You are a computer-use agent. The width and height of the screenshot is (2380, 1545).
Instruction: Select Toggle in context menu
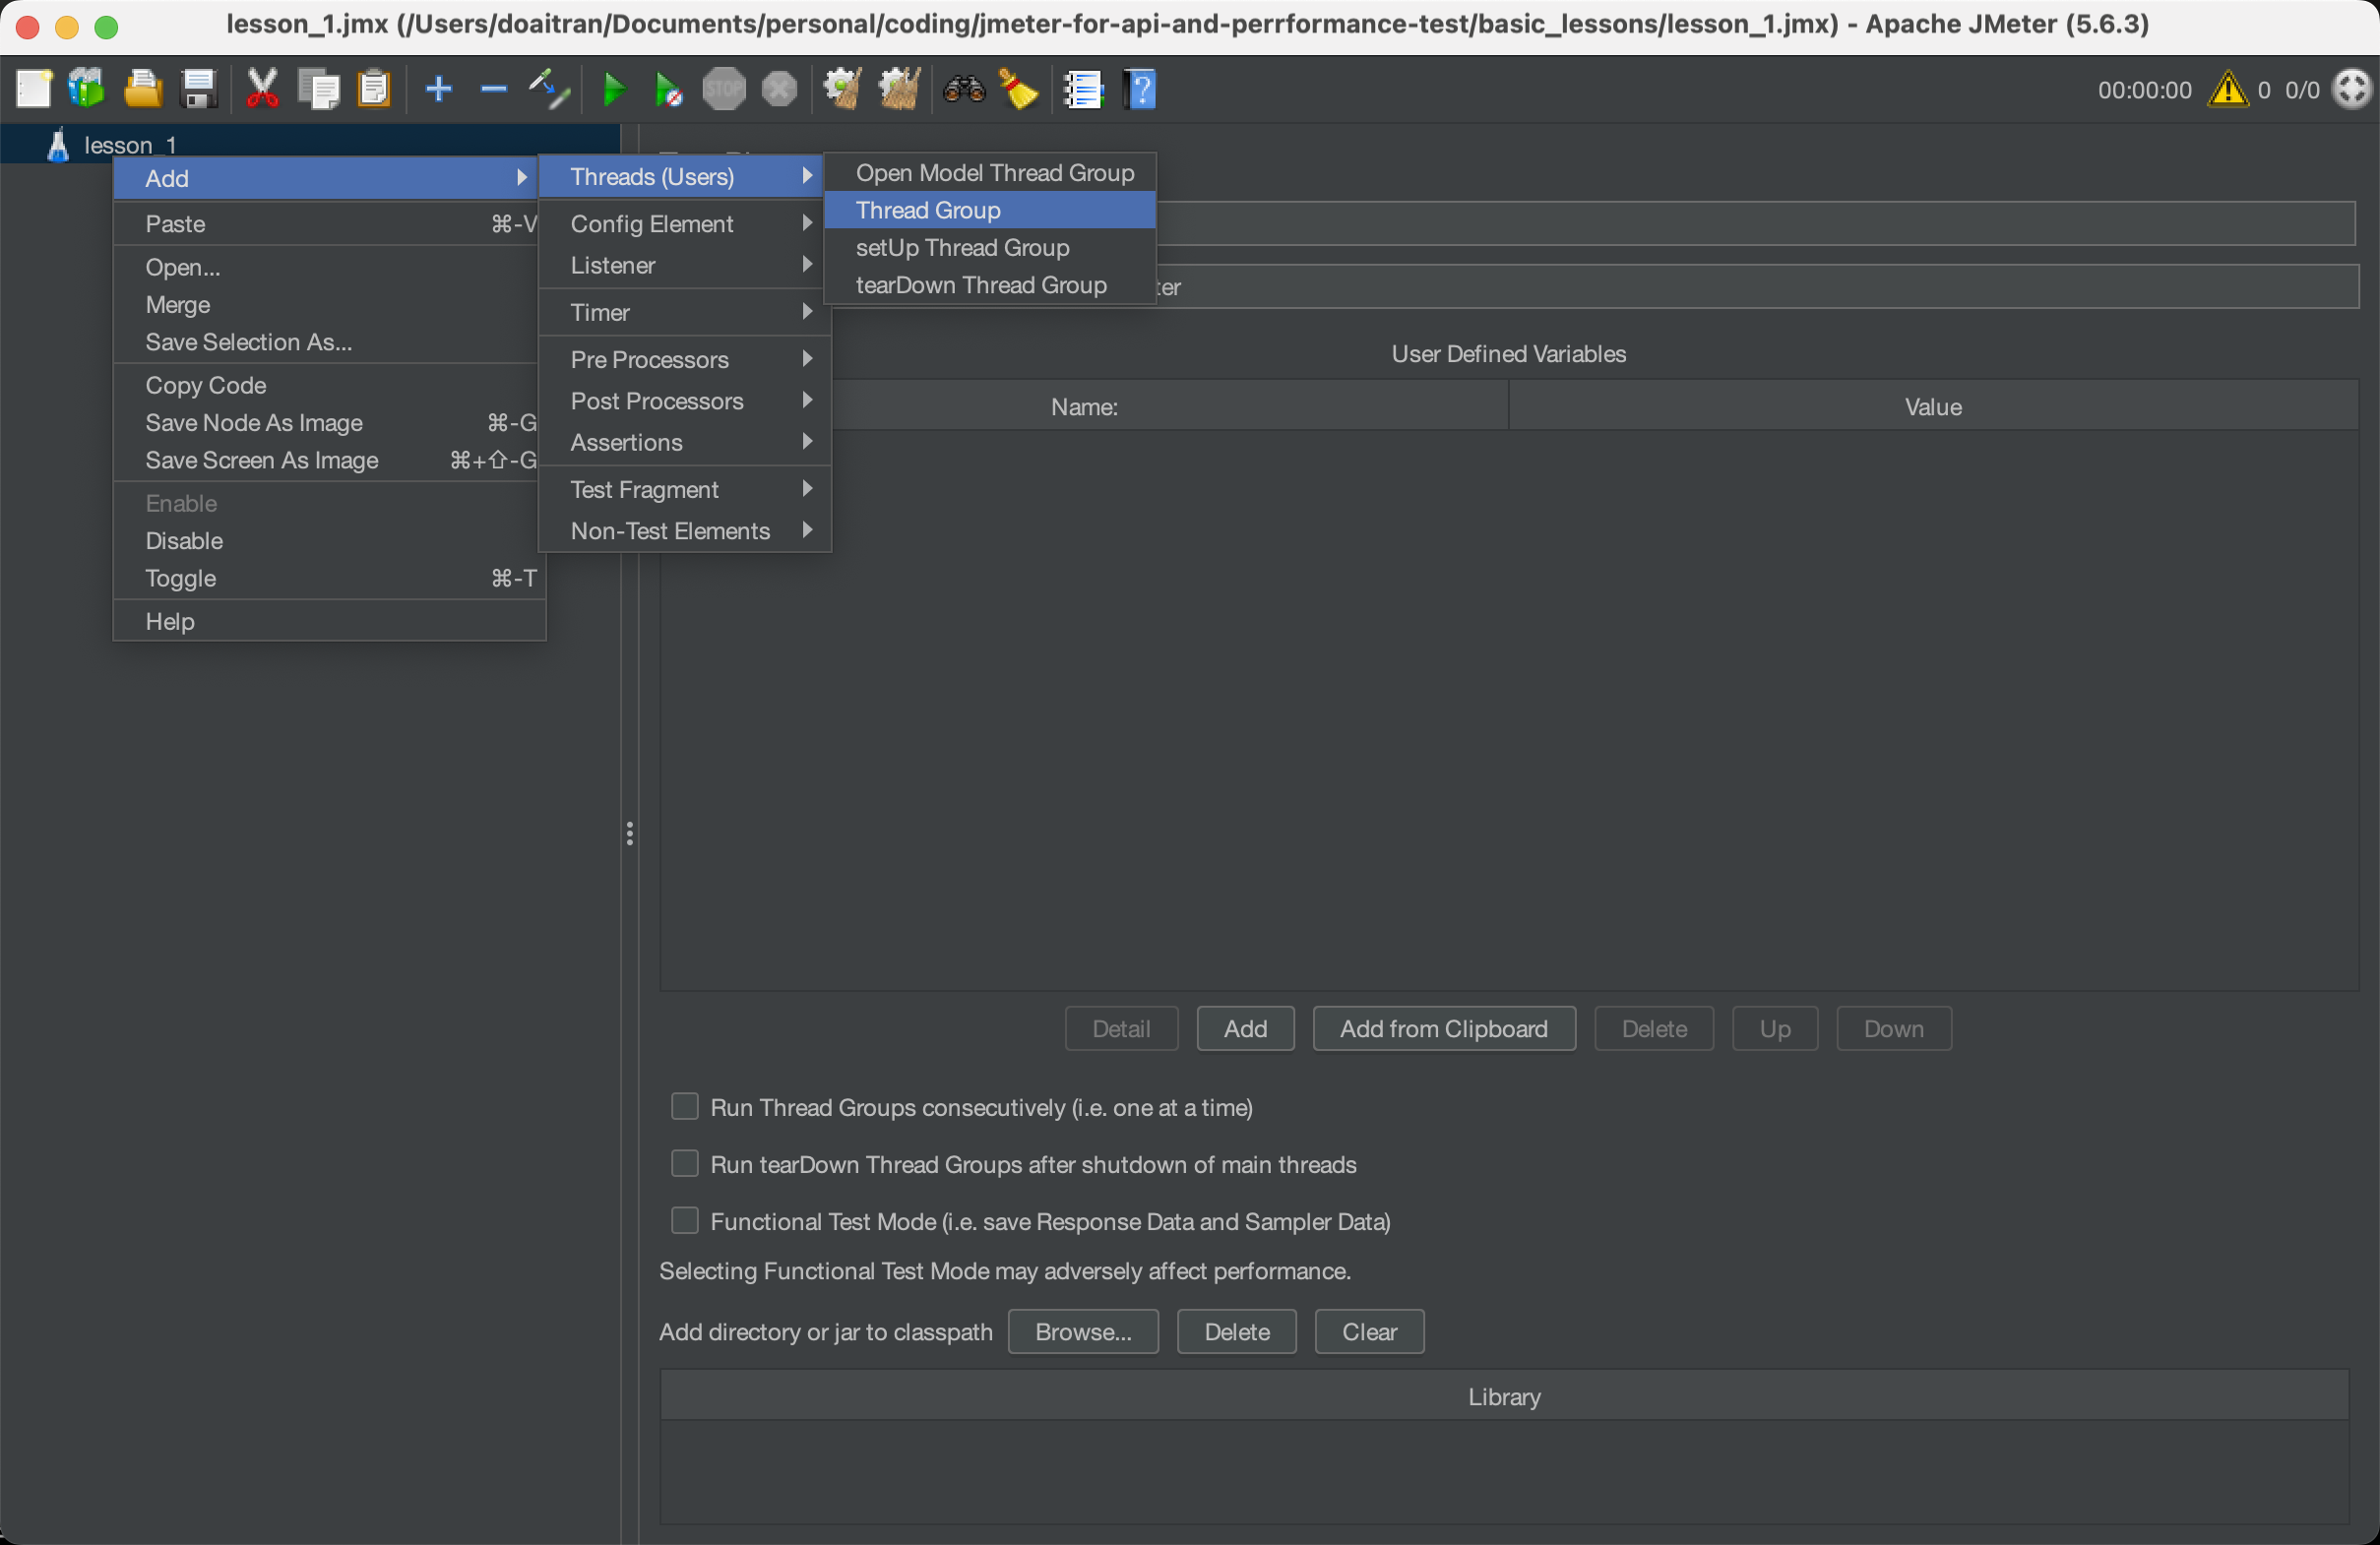pyautogui.click(x=330, y=578)
